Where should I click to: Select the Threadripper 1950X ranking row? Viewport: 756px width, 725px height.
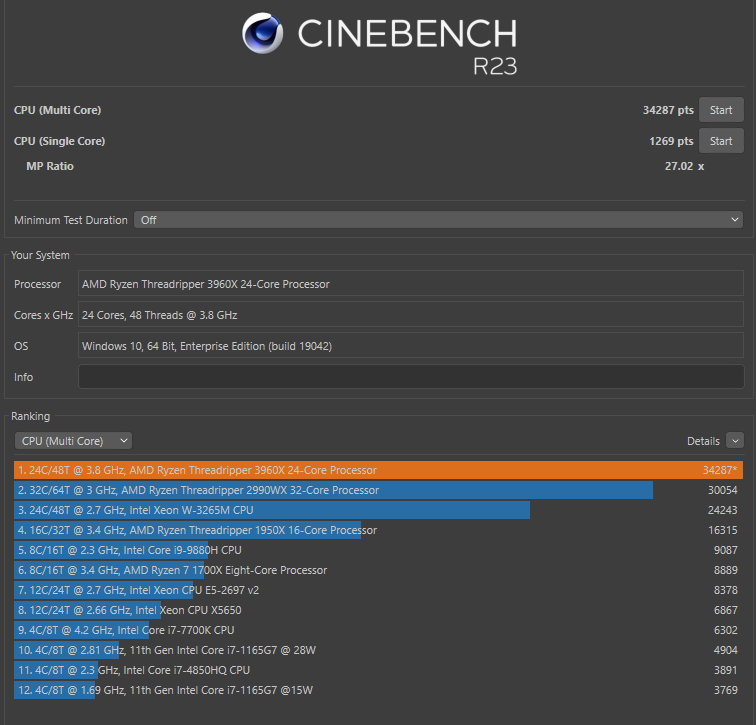pos(378,530)
